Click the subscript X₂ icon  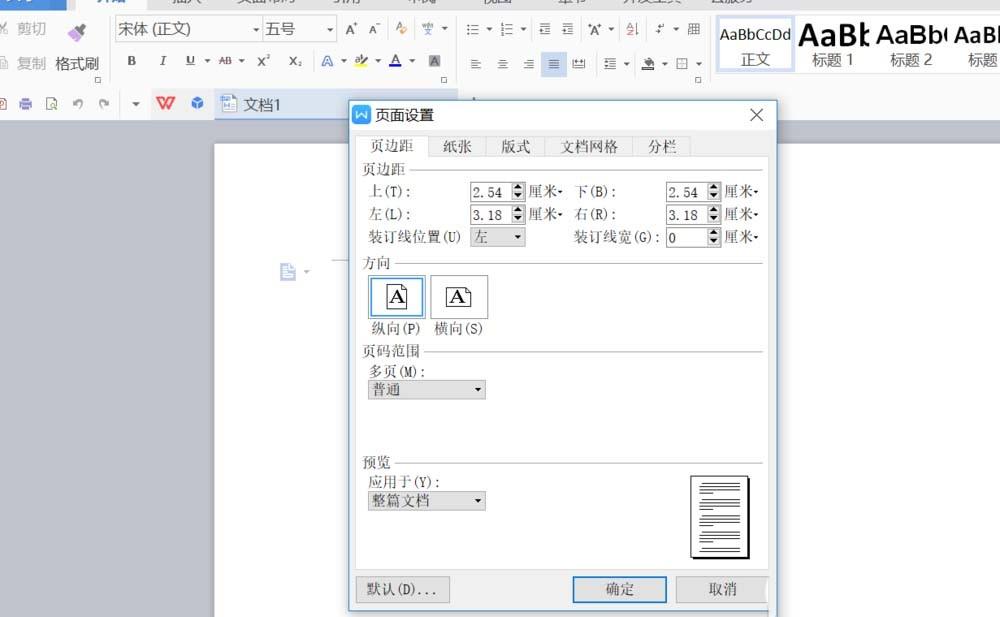[296, 61]
